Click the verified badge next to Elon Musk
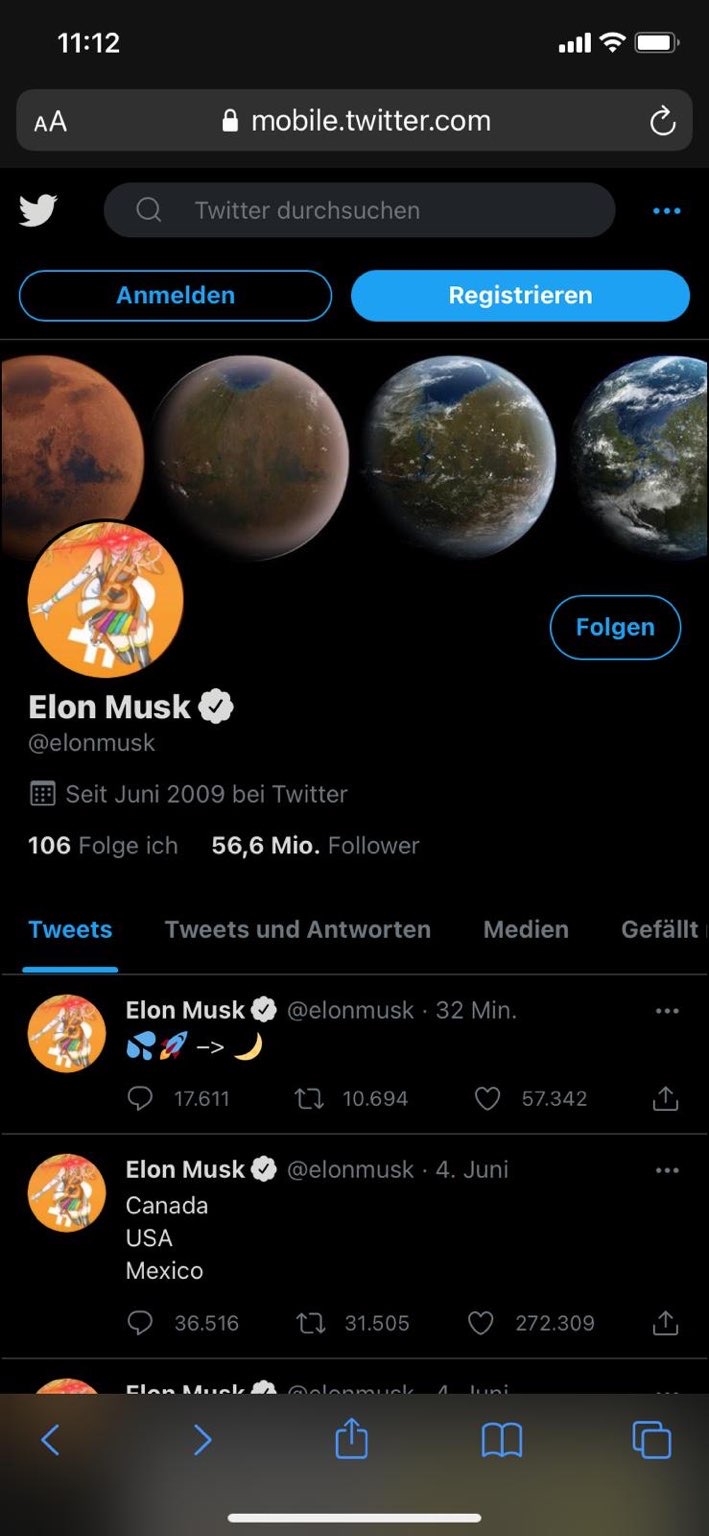 click(x=215, y=706)
